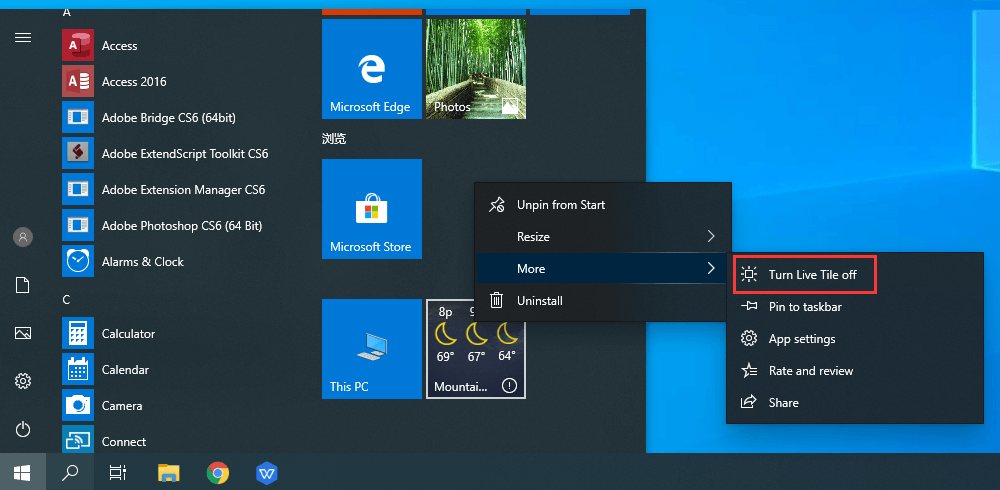
Task: Open App settings from submenu
Action: click(855, 339)
